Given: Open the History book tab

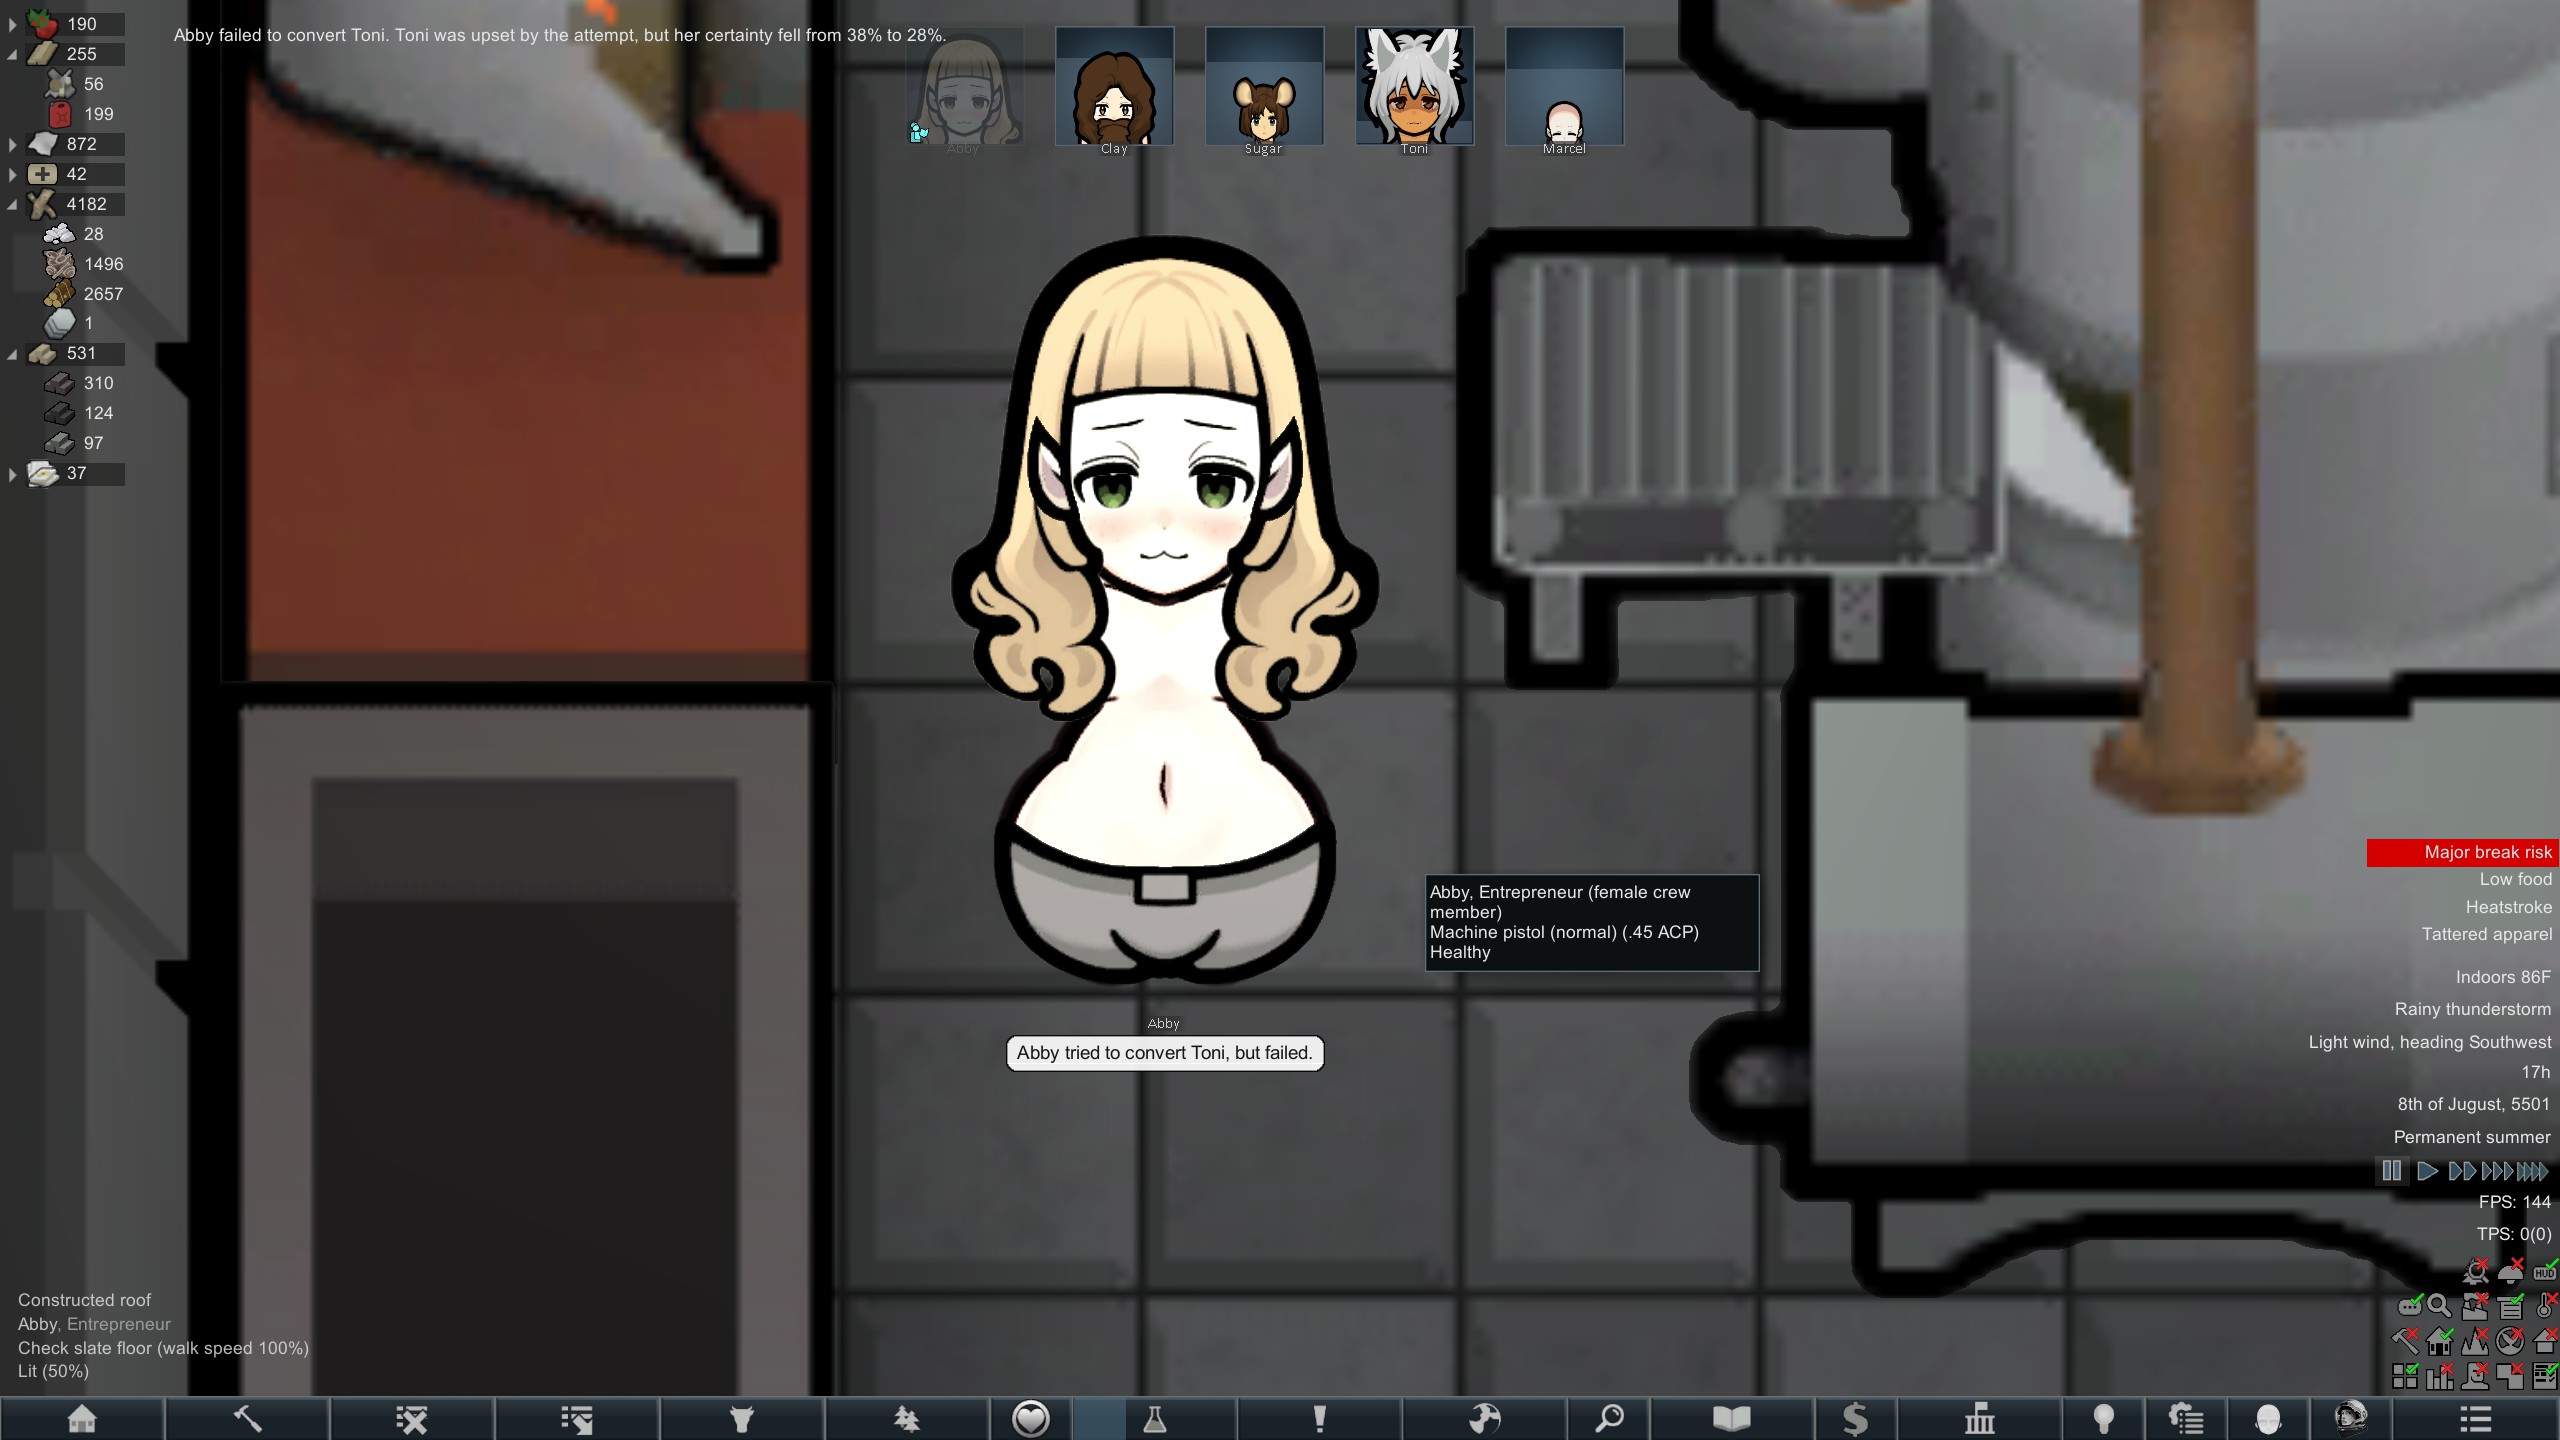Looking at the screenshot, I should coord(1731,1419).
